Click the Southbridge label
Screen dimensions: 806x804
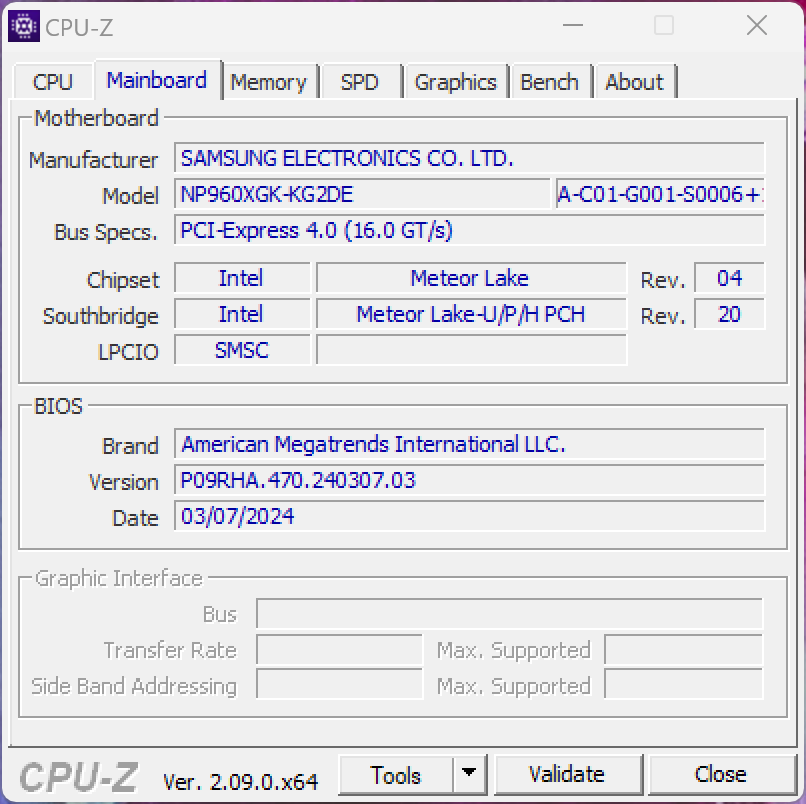point(101,316)
